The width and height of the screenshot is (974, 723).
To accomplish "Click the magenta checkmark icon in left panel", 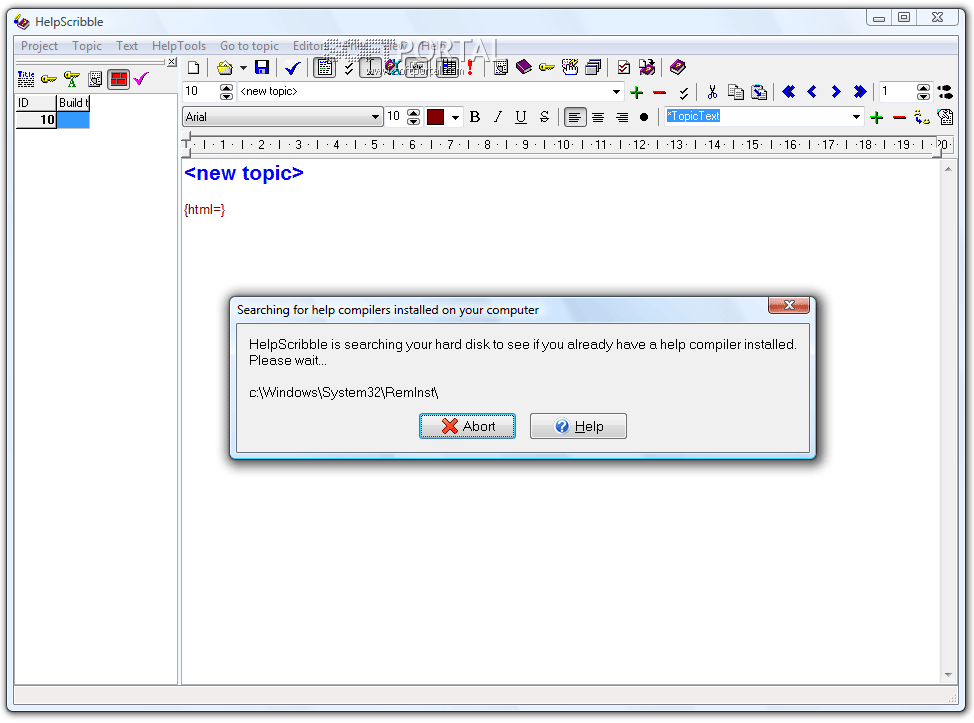I will tap(142, 79).
